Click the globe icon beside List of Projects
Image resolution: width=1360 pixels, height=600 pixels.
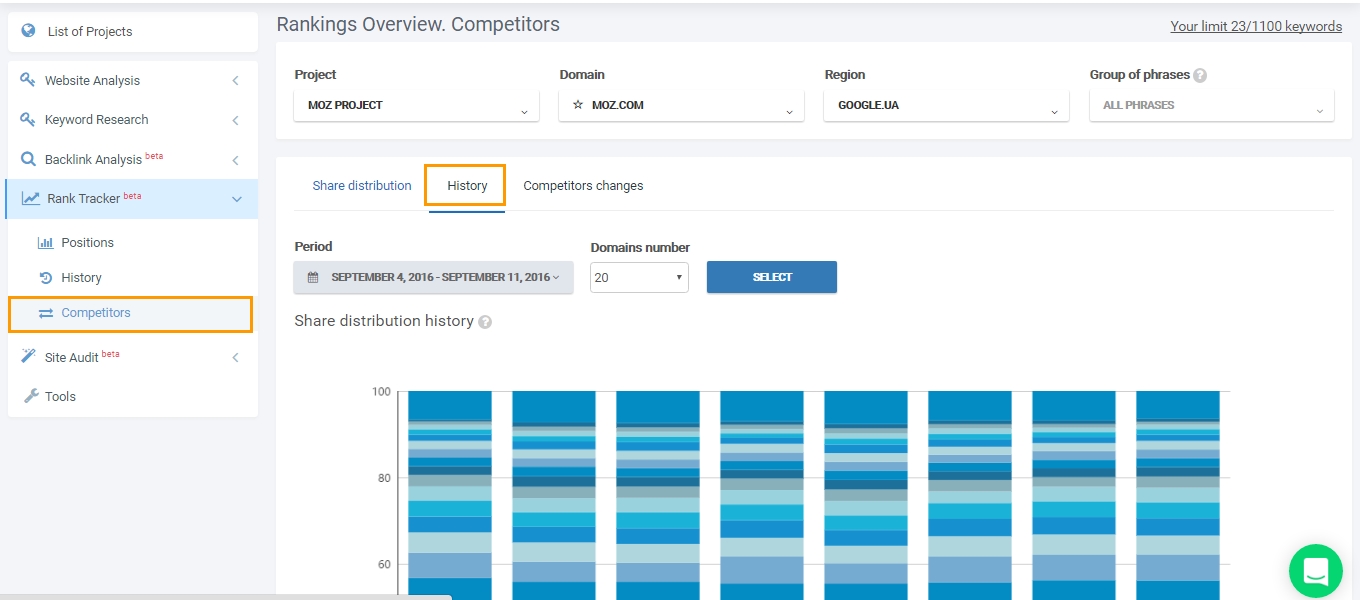point(29,31)
